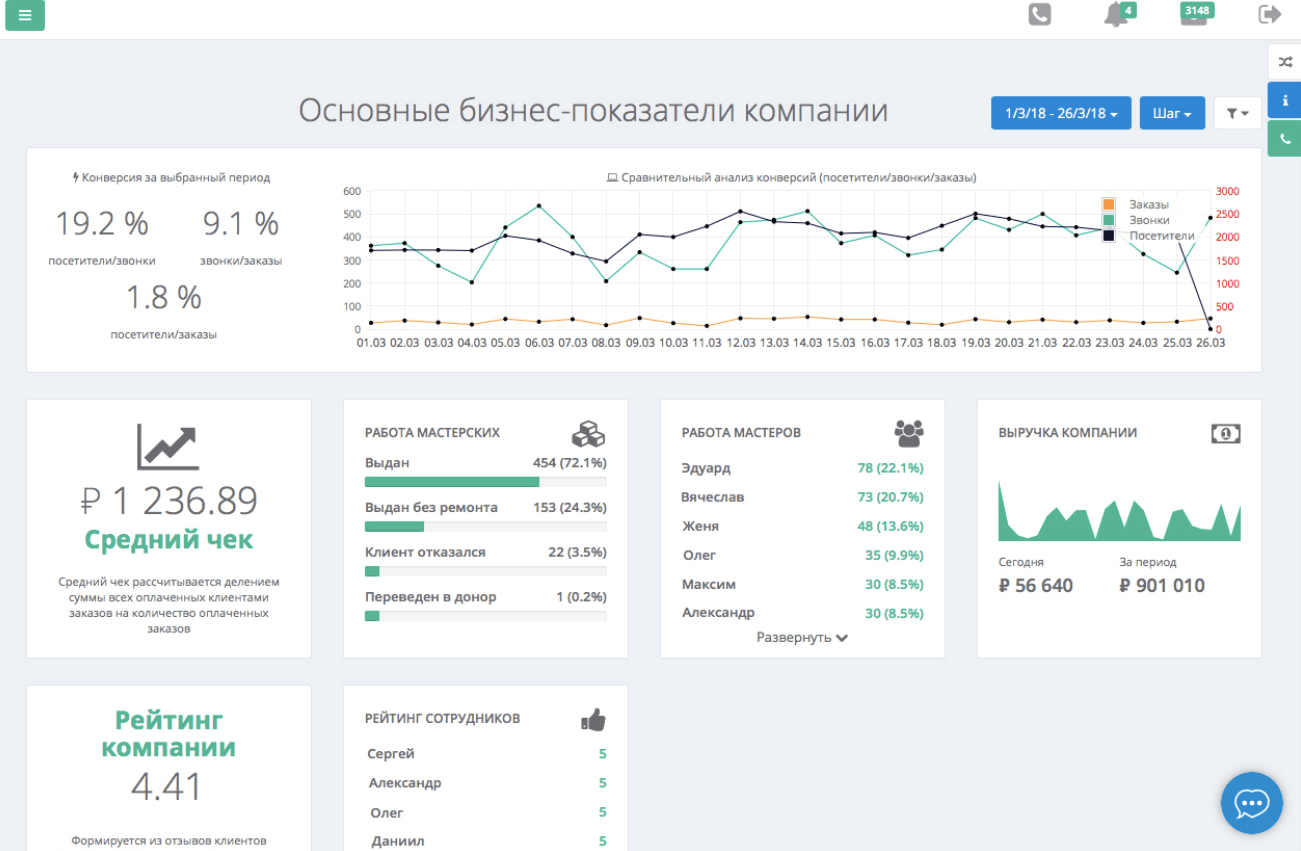Open the floating chat bubble bottom right
The height and width of the screenshot is (851, 1301).
pyautogui.click(x=1251, y=803)
